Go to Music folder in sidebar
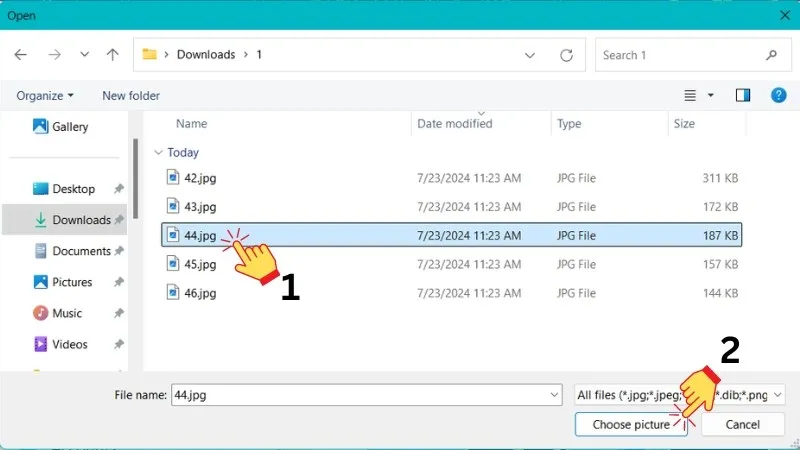 (x=66, y=313)
